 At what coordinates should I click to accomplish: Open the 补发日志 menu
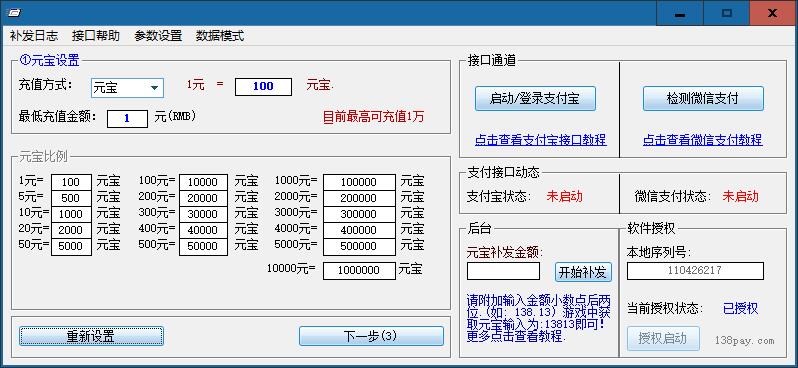34,36
